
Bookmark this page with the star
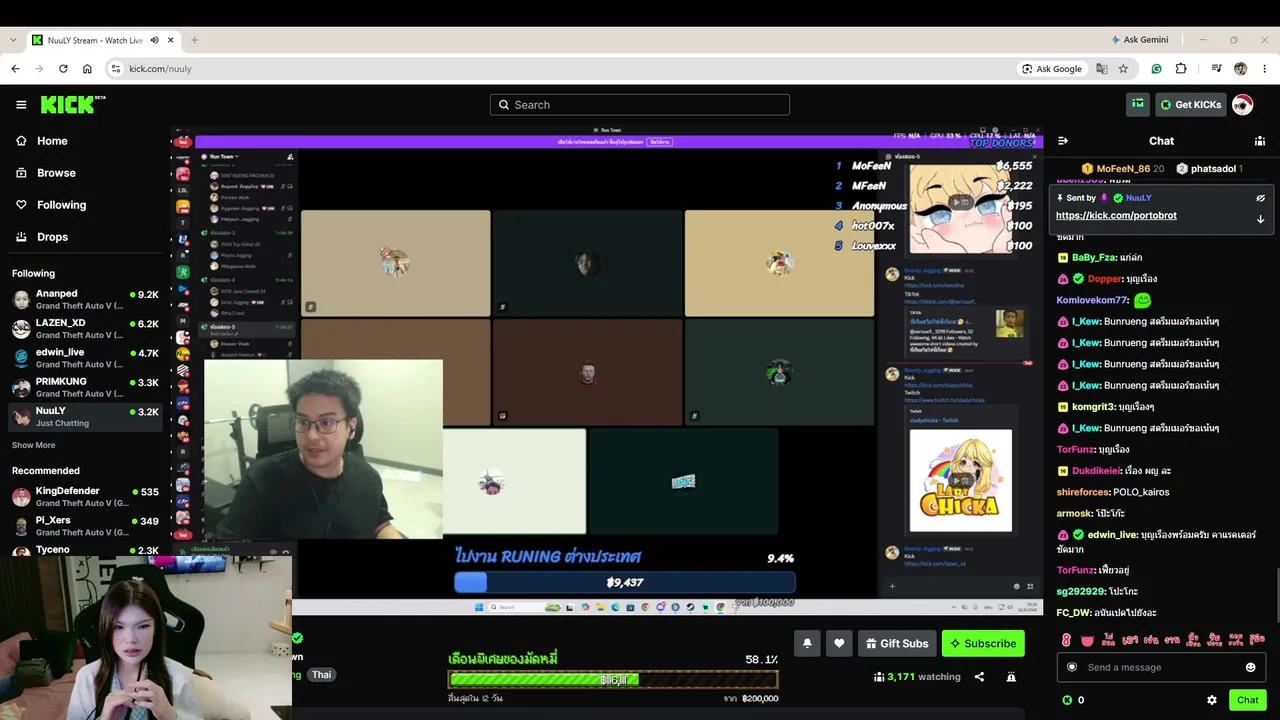click(x=1123, y=69)
